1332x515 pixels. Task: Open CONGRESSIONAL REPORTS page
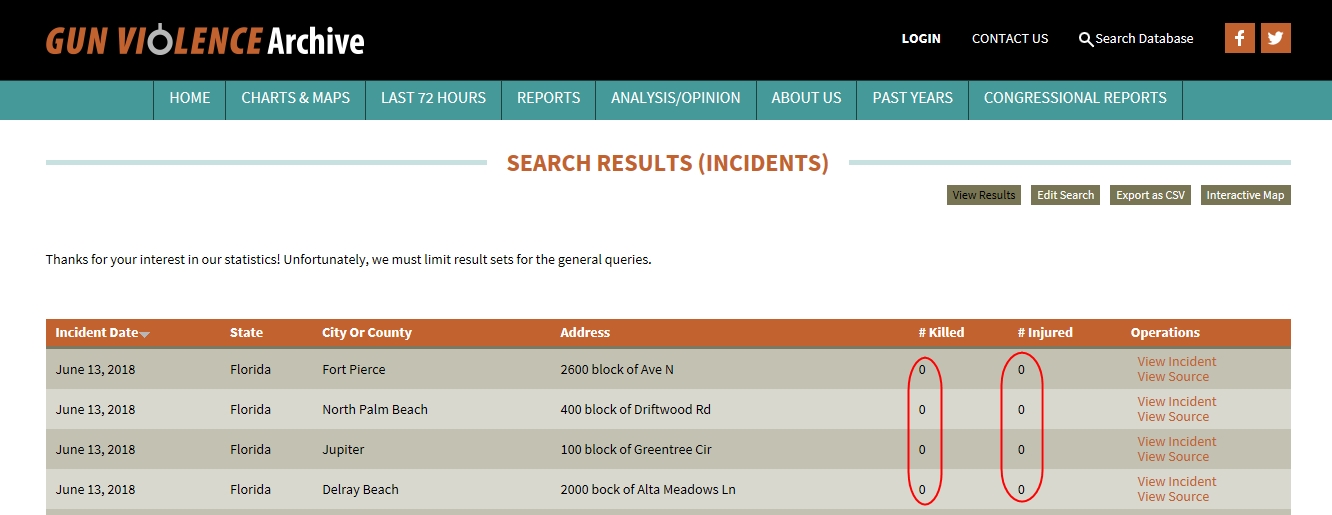click(1075, 98)
